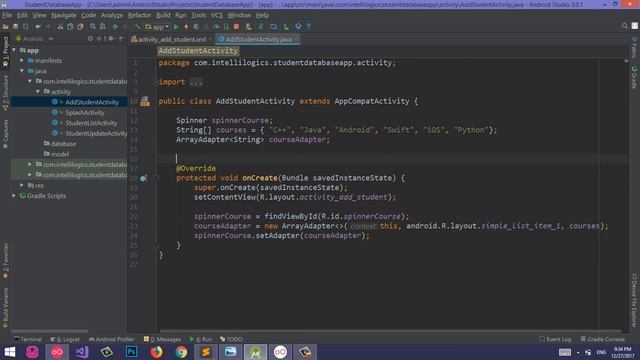
Task: Toggle the Build Variants side panel
Action: point(5,308)
